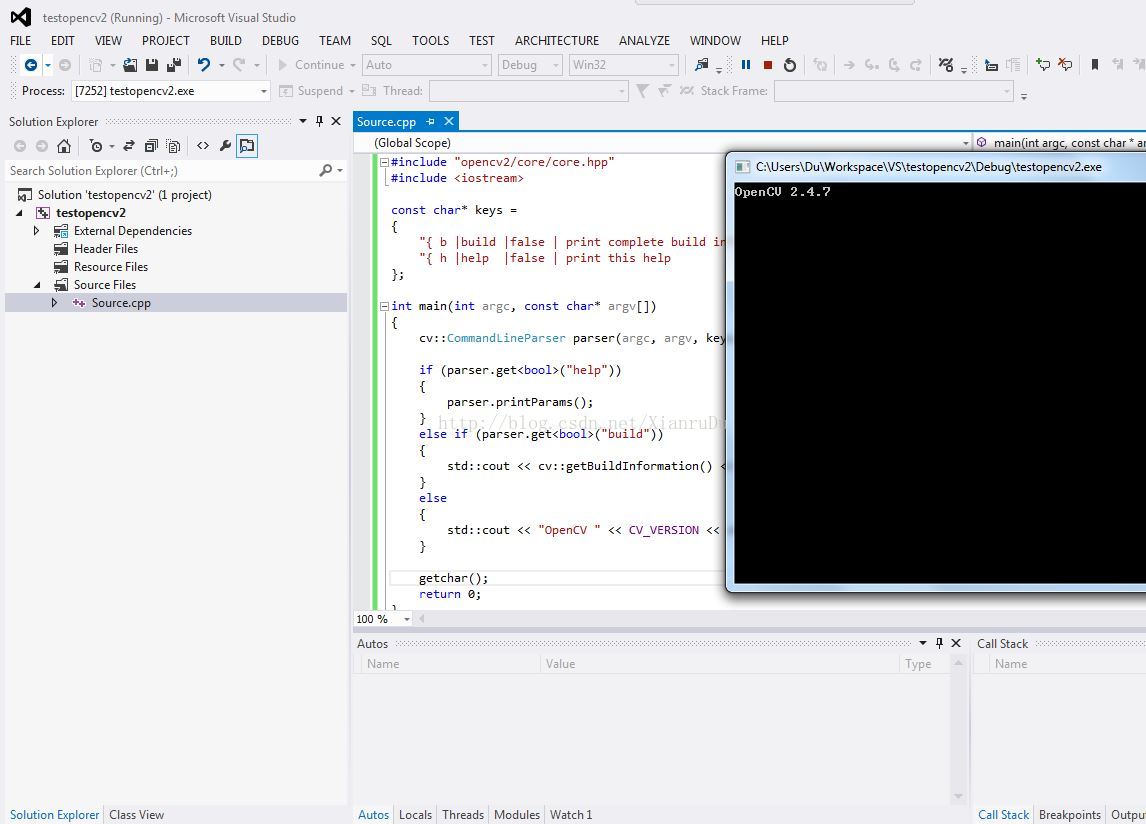The height and width of the screenshot is (824, 1146).
Task: Click the Open File toolbar icon
Action: 130,65
